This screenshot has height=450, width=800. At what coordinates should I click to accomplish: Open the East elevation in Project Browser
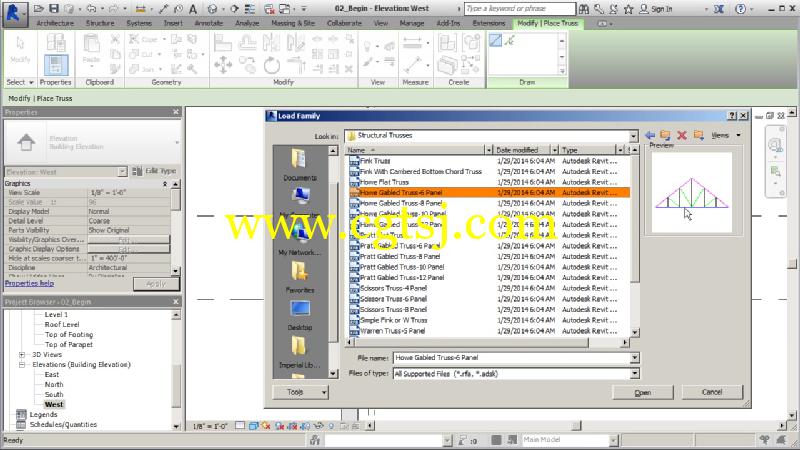point(52,374)
